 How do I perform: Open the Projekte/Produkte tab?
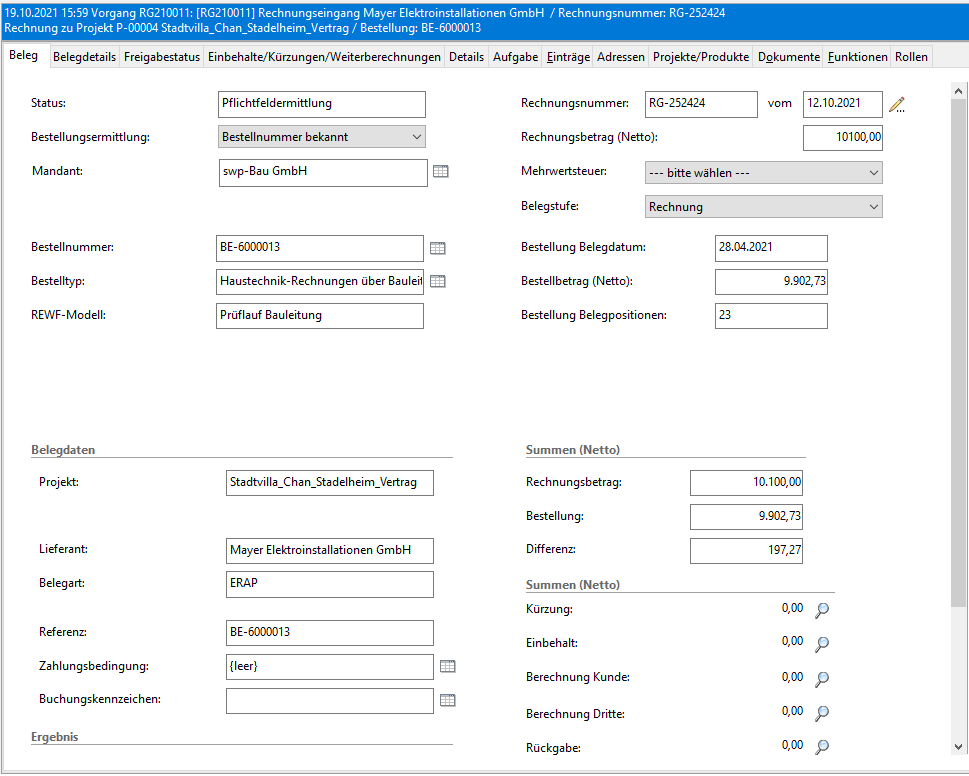pyautogui.click(x=701, y=57)
